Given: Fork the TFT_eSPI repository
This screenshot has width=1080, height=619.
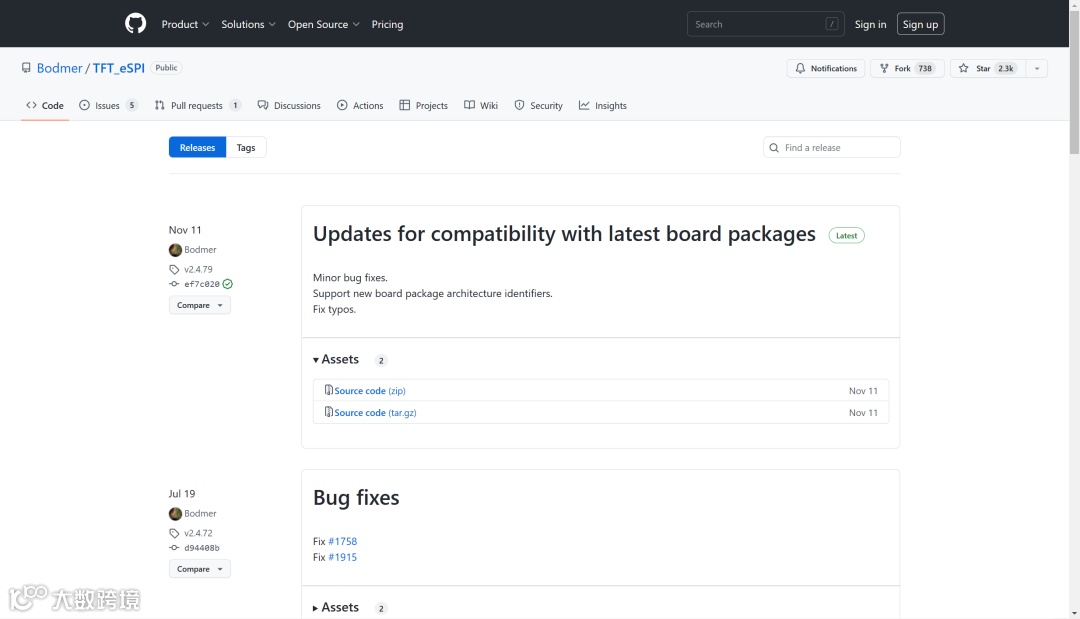Looking at the screenshot, I should 907,68.
